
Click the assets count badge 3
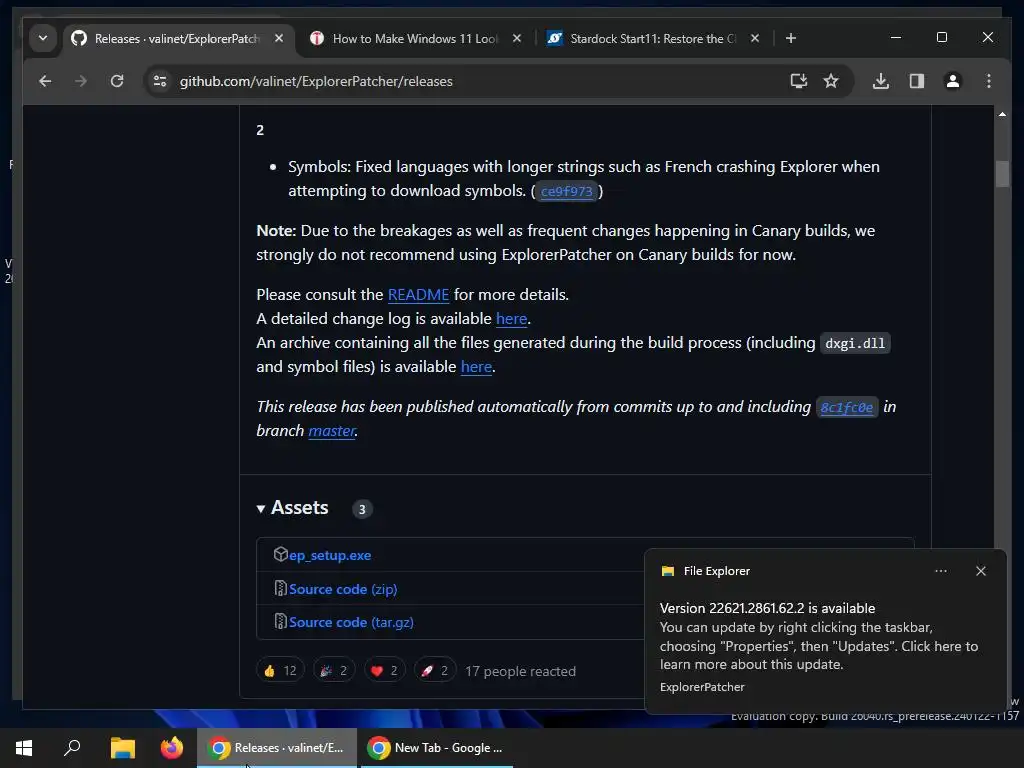click(x=362, y=509)
